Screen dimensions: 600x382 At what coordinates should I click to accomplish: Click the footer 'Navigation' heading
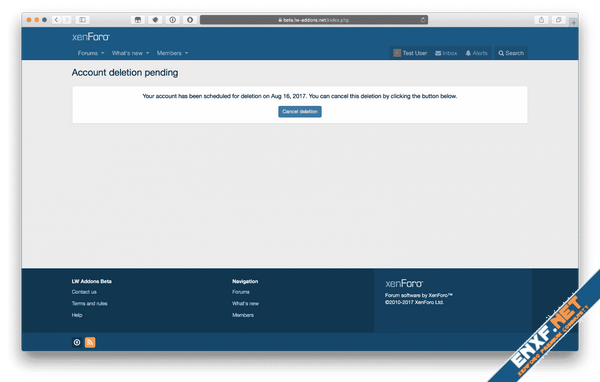245,281
